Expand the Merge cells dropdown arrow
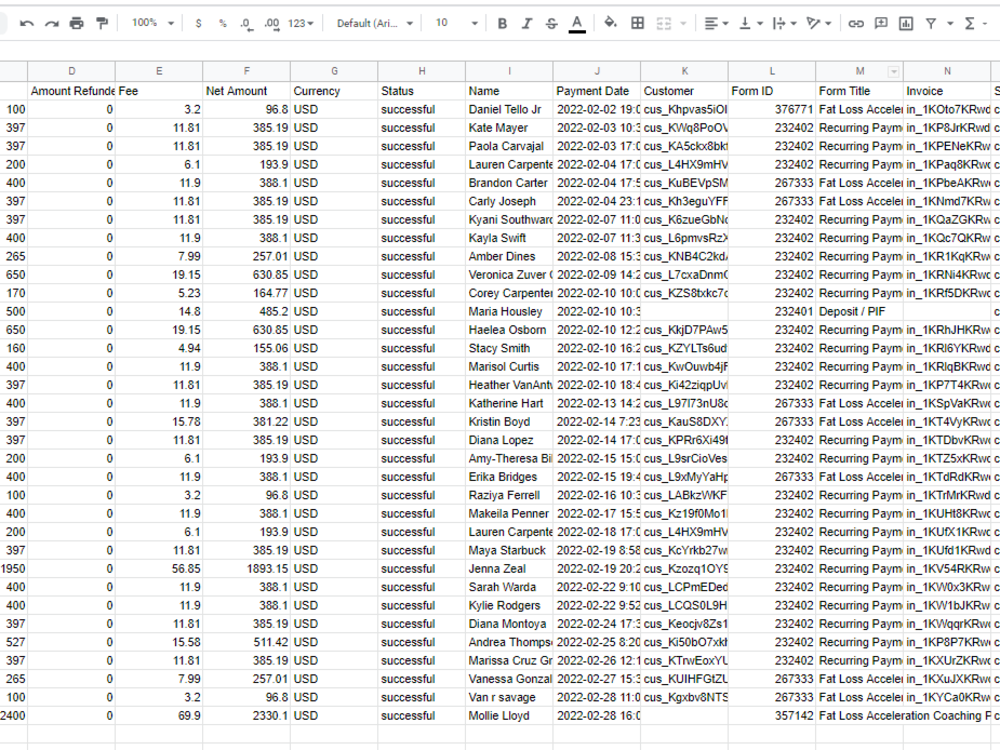This screenshot has width=1000, height=750. pyautogui.click(x=683, y=24)
